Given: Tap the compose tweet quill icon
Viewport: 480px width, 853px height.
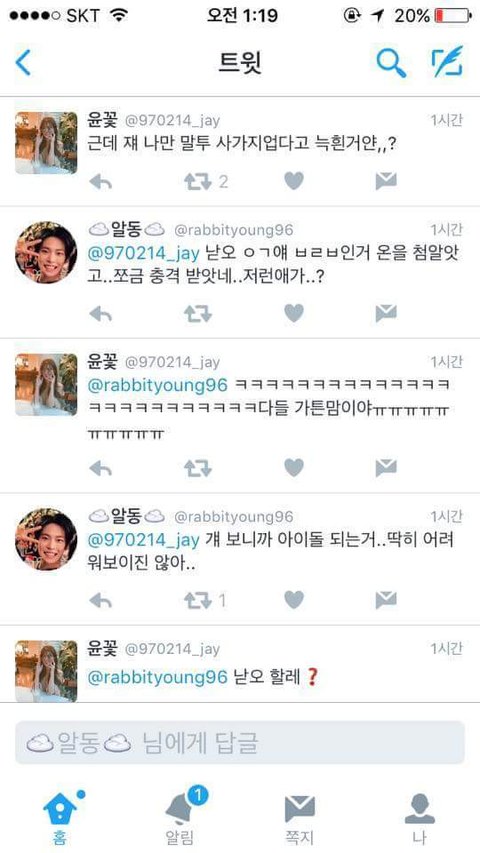Looking at the screenshot, I should point(447,61).
